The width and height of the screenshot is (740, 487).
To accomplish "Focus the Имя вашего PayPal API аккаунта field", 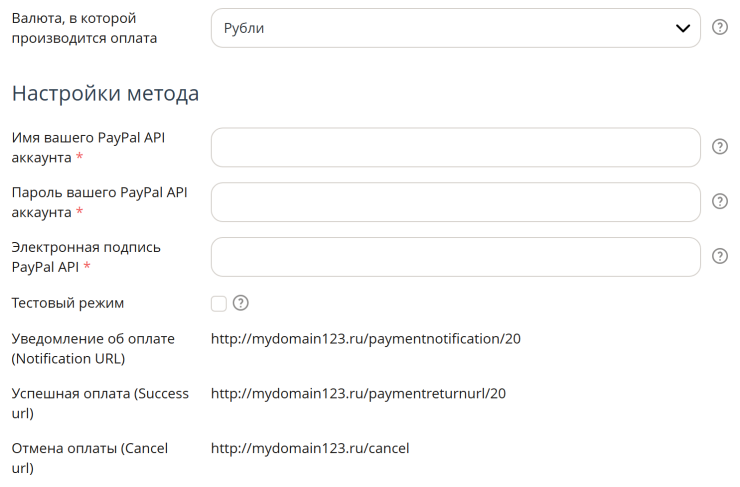I will (455, 147).
